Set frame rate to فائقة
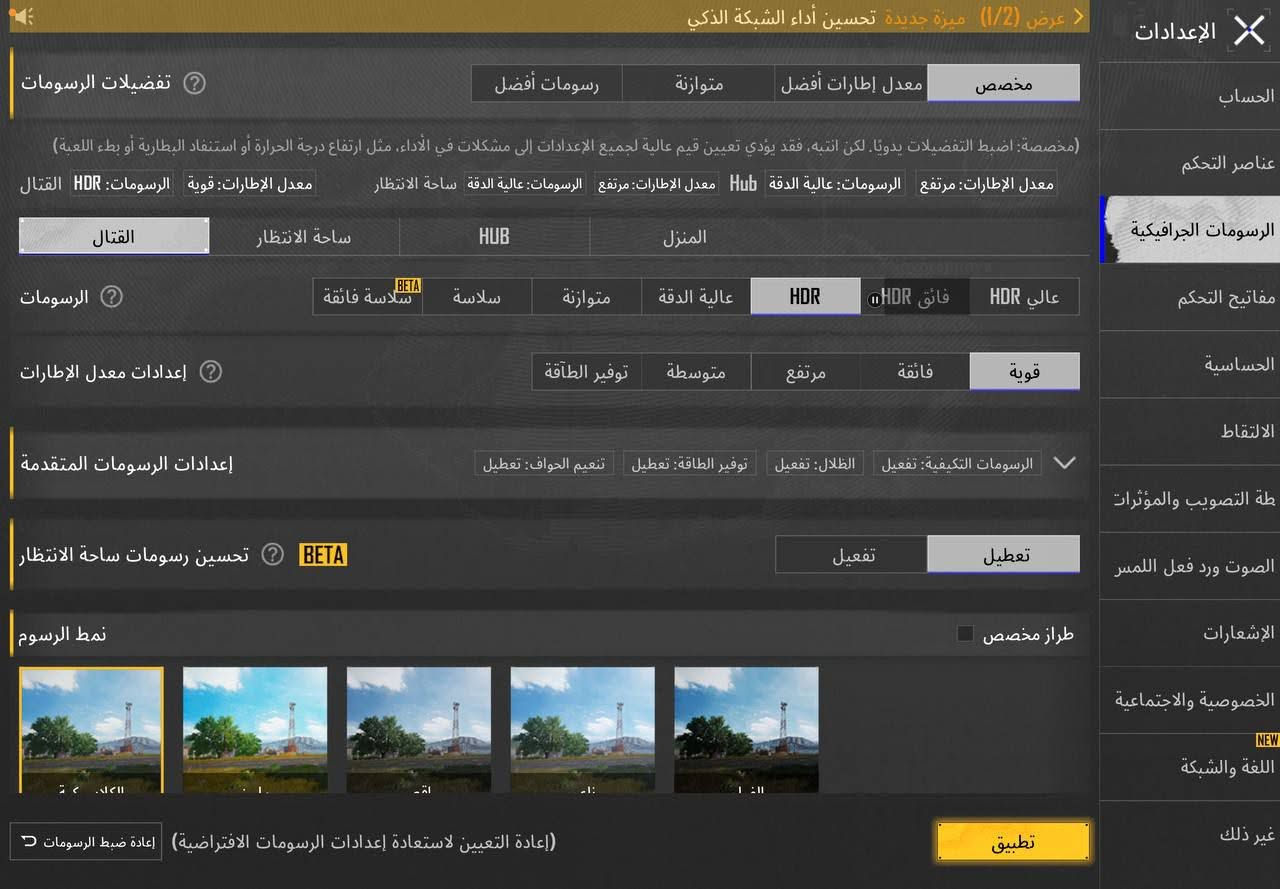 [x=915, y=372]
